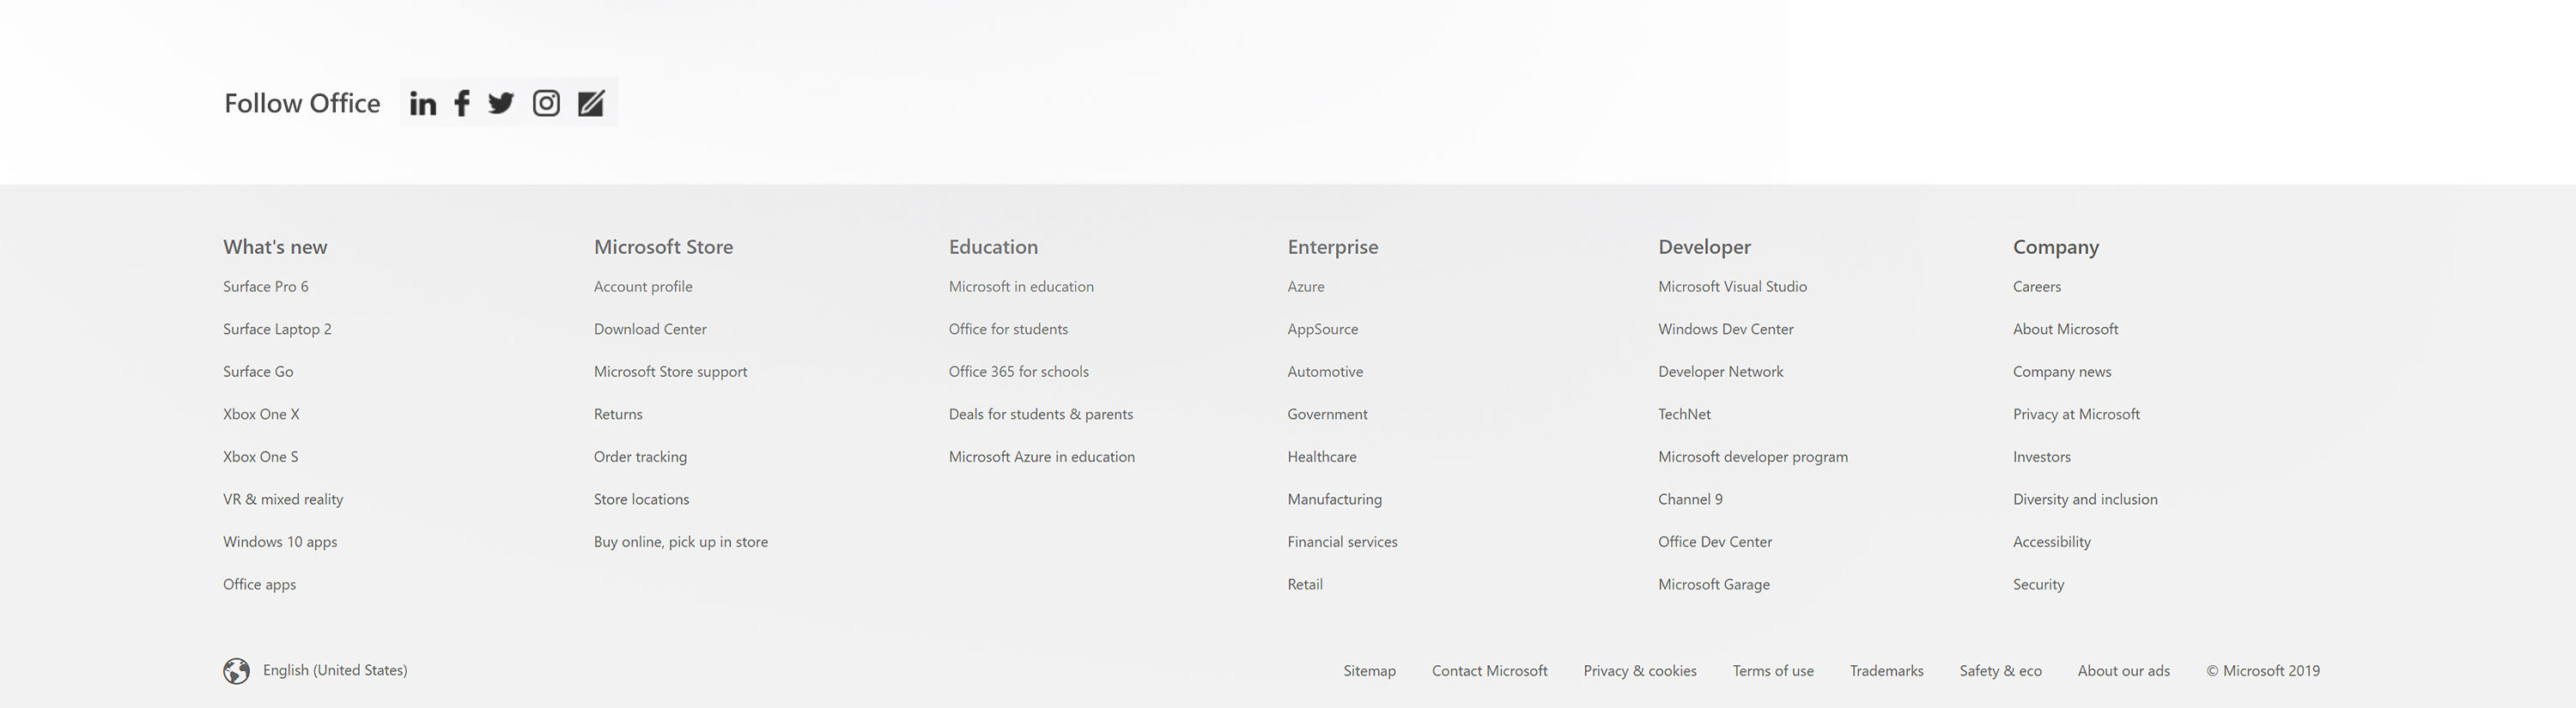The image size is (2576, 708).
Task: Open the Office Twitter page icon
Action: click(501, 103)
